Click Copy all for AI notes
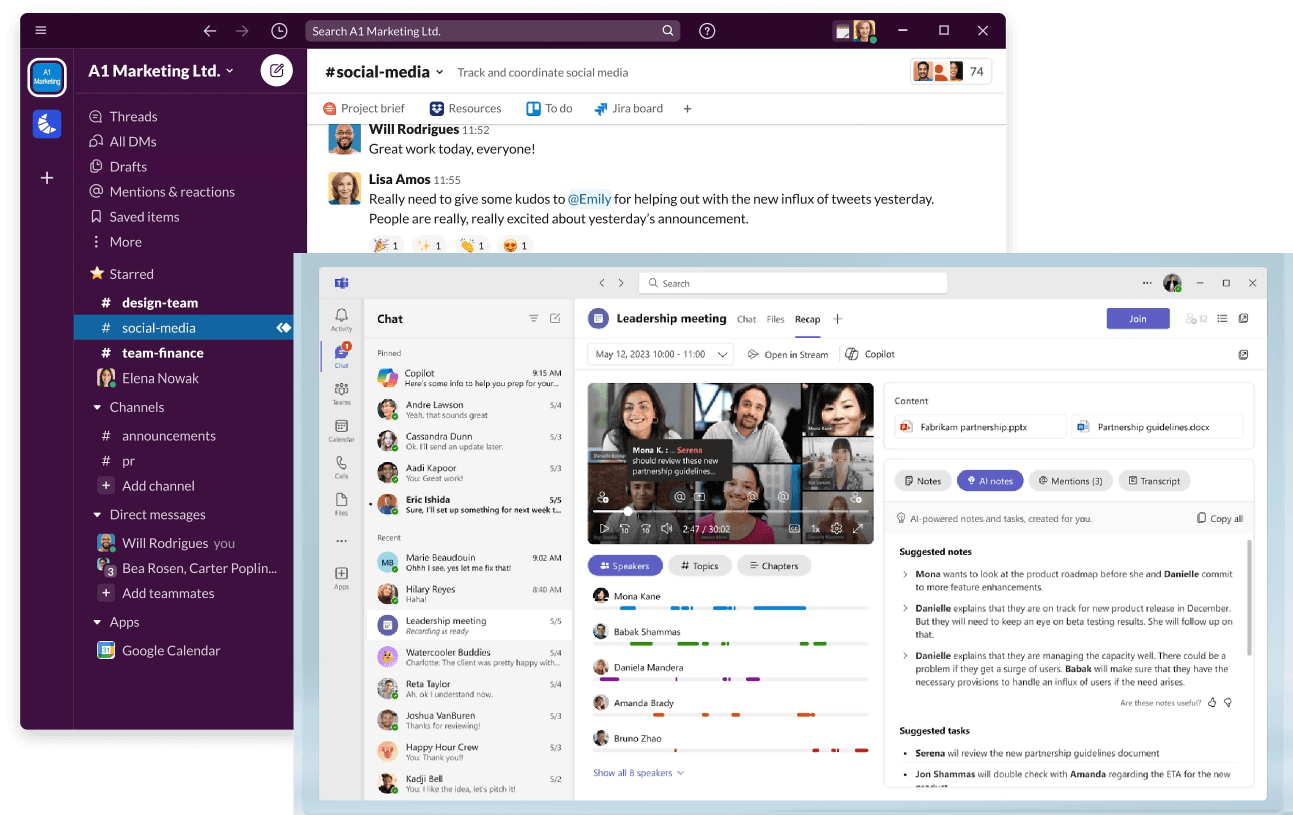Image resolution: width=1293 pixels, height=815 pixels. 1220,519
